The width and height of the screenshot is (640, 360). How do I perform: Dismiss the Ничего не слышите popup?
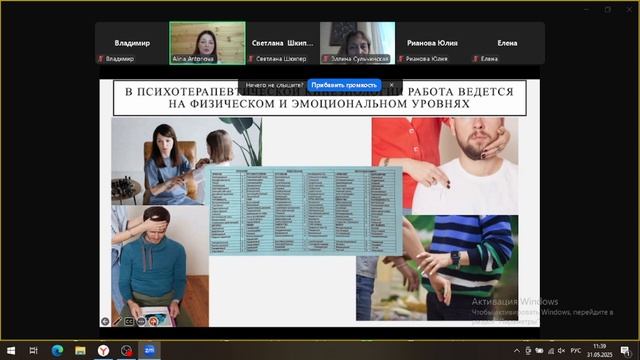392,85
